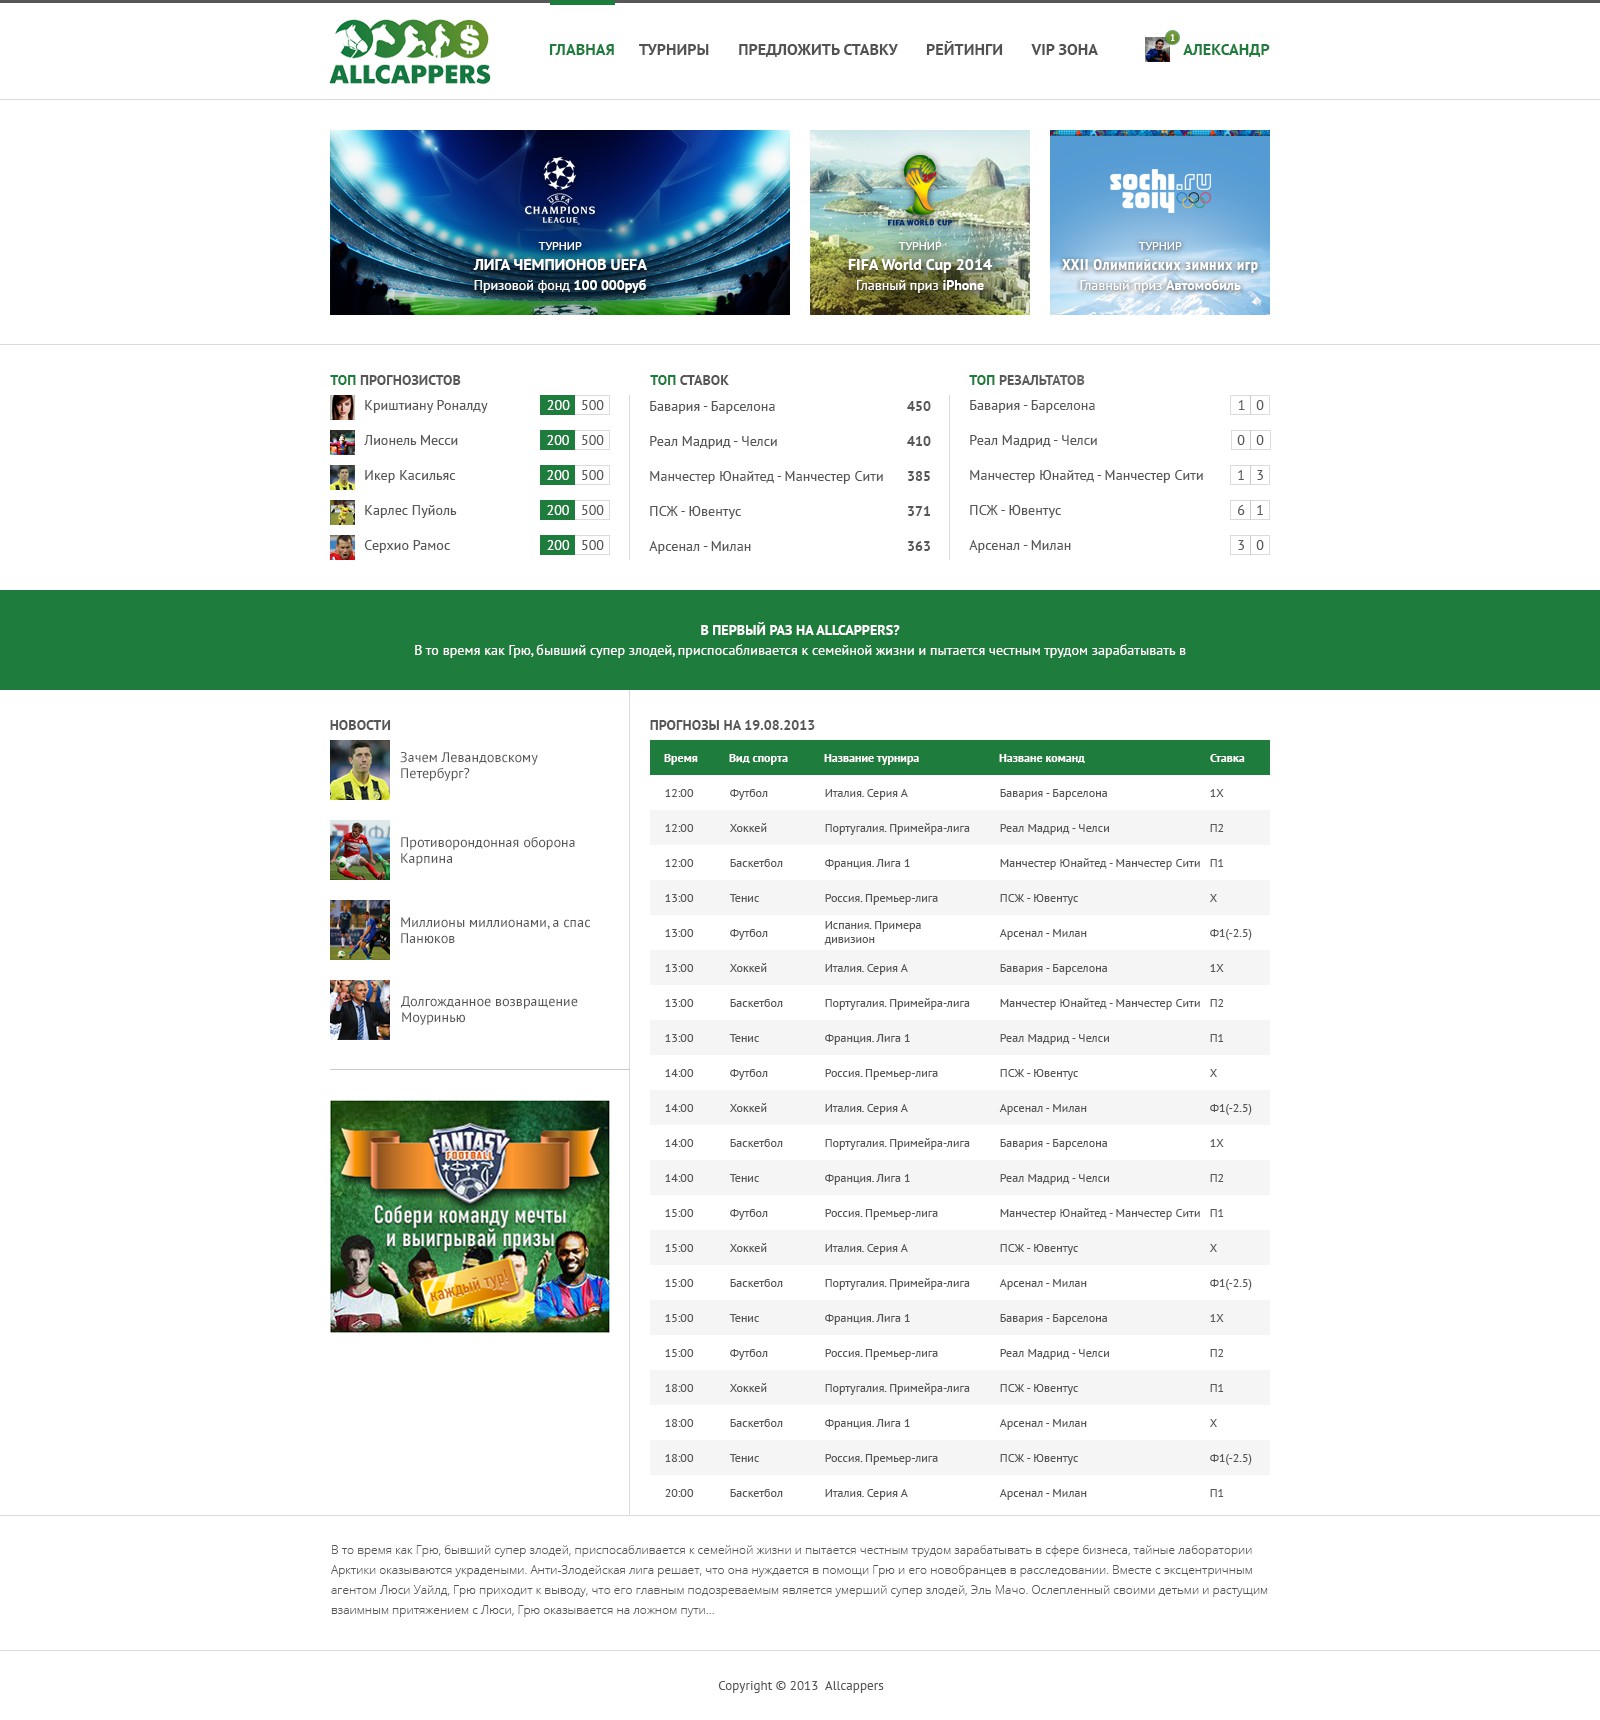Viewport: 1600px width, 1720px height.
Task: Click score 1:3 for Манчестер result
Action: click(1250, 475)
